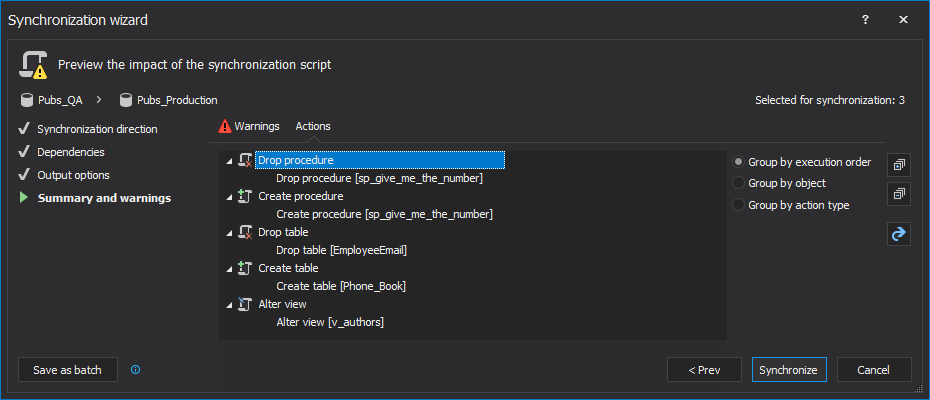Click the Save as batch button

67,370
